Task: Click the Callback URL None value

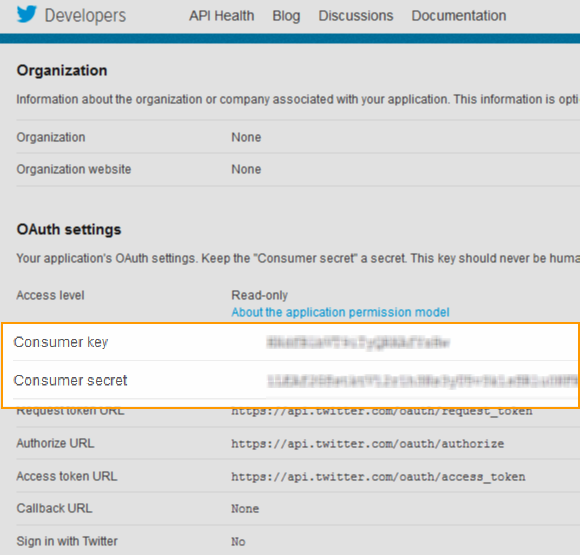Action: tap(245, 509)
